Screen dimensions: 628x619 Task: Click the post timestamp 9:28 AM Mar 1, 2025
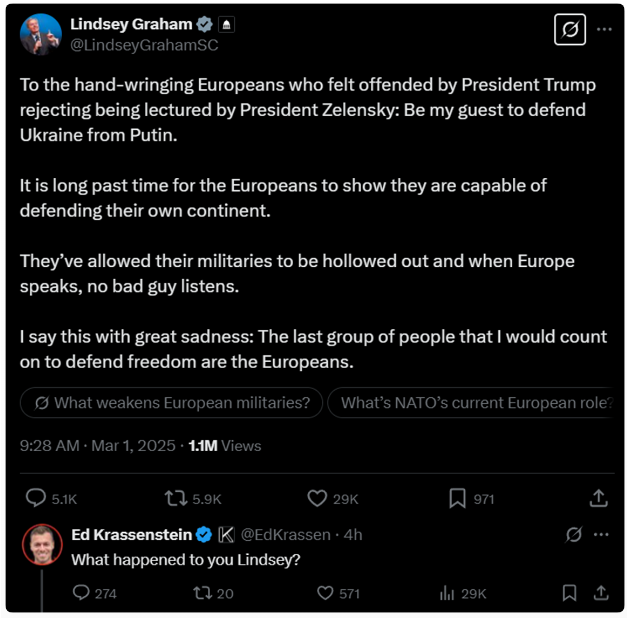pyautogui.click(x=97, y=445)
